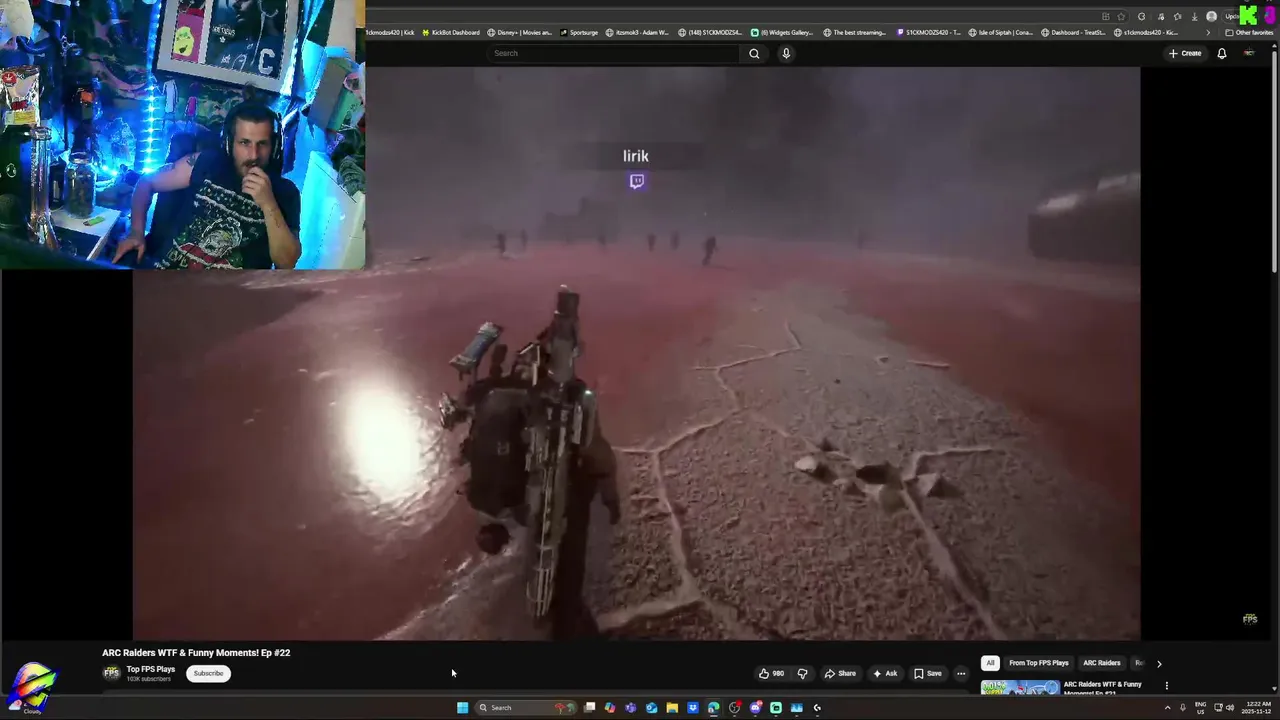
Task: Open the Widgets Gallery bookmark
Action: pos(782,32)
